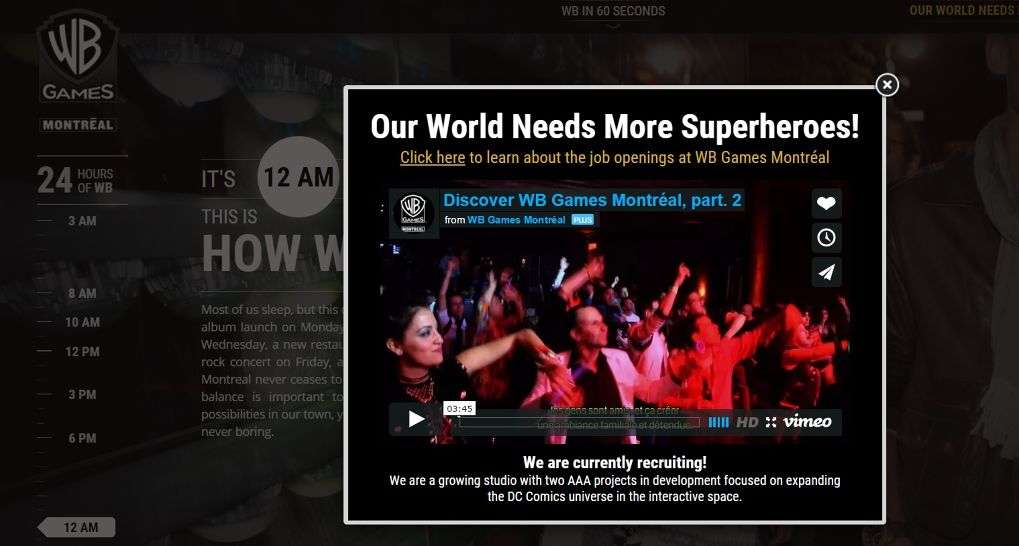This screenshot has height=546, width=1019.
Task: Jump to 3 AM on the timeline
Action: [82, 221]
